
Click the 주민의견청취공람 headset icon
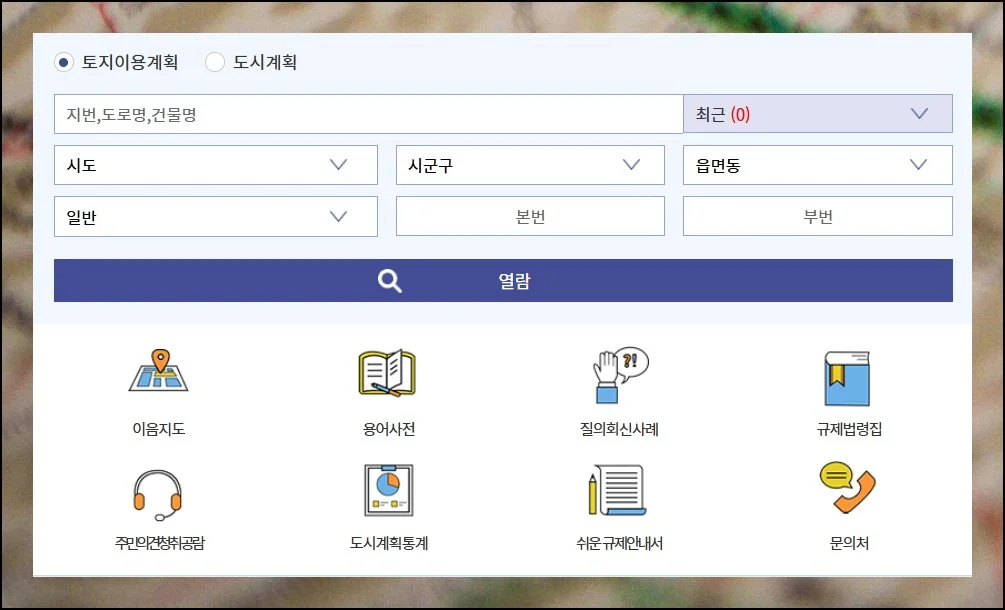pos(158,492)
